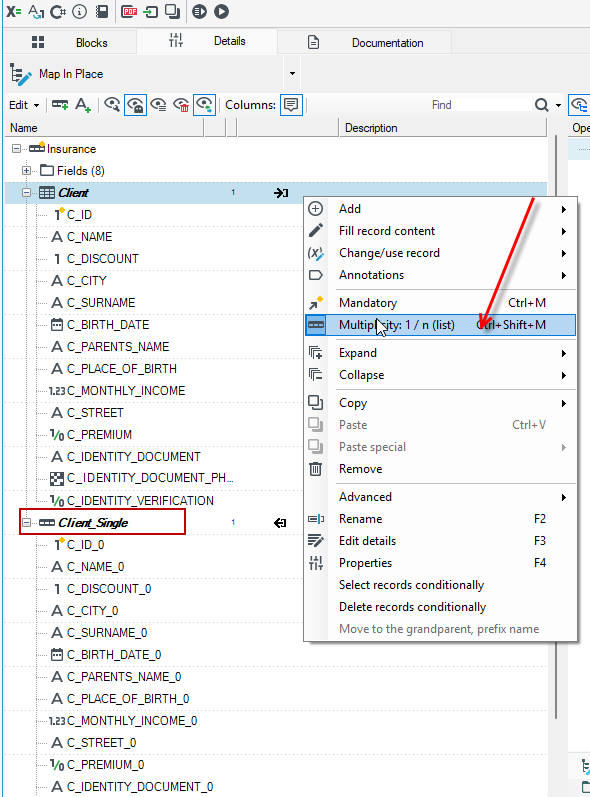The height and width of the screenshot is (797, 590).
Task: Collapse the Insurance root node
Action: tap(16, 148)
